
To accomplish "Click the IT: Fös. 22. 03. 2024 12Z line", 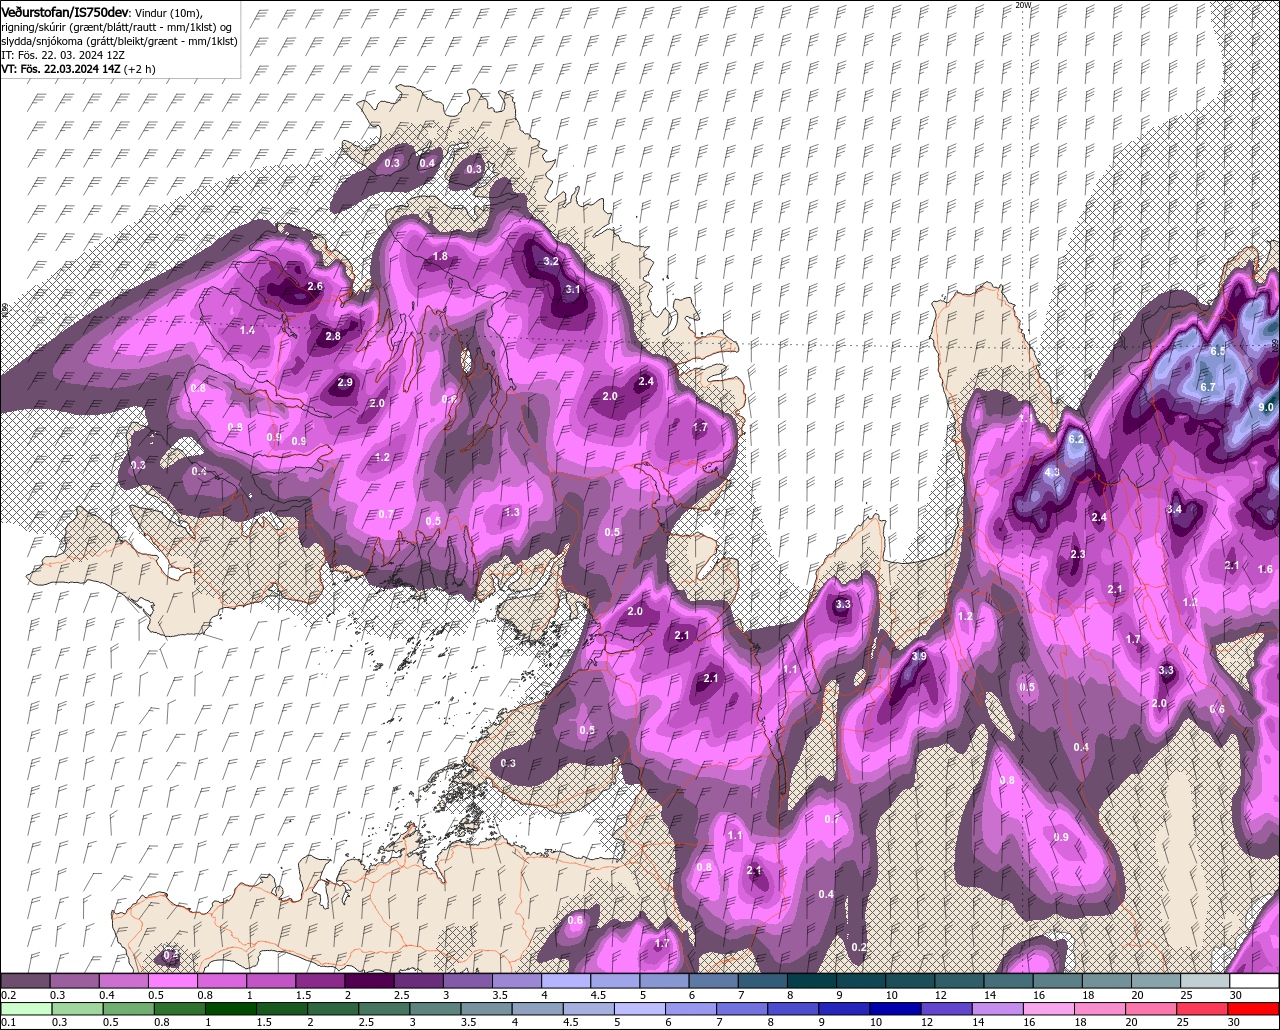I will [62, 55].
